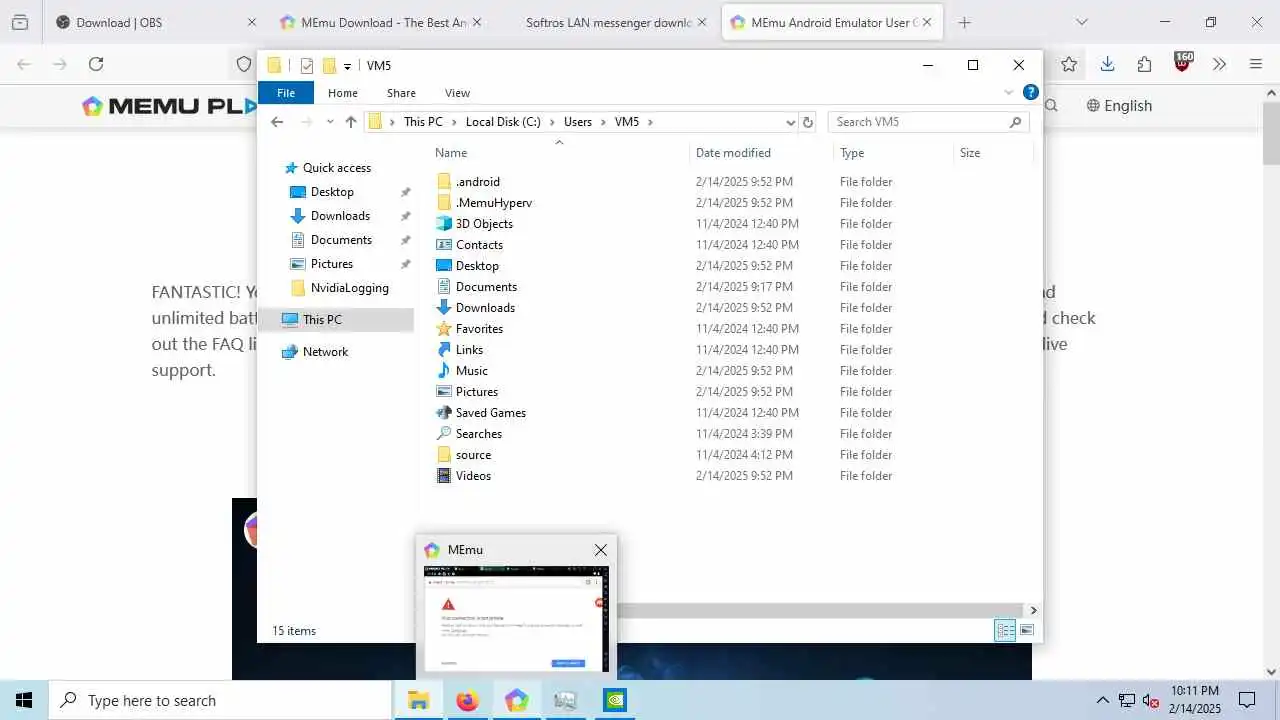Reload the Firefox page
This screenshot has width=1280, height=720.
click(x=96, y=64)
